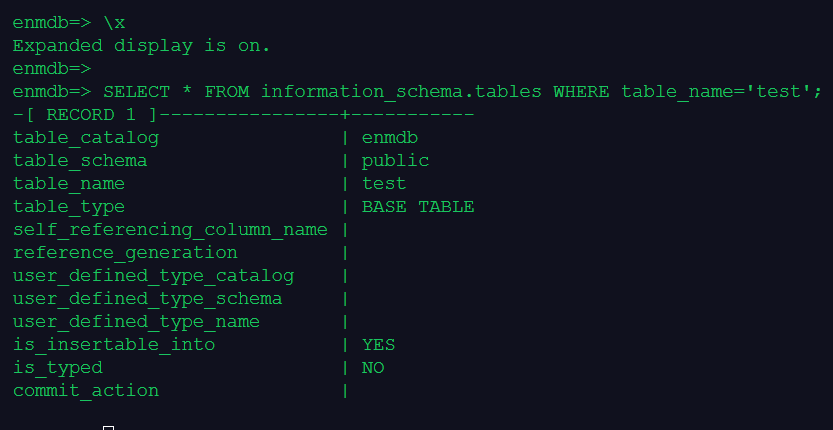Click the self_referencing_column_name field label

(170, 230)
